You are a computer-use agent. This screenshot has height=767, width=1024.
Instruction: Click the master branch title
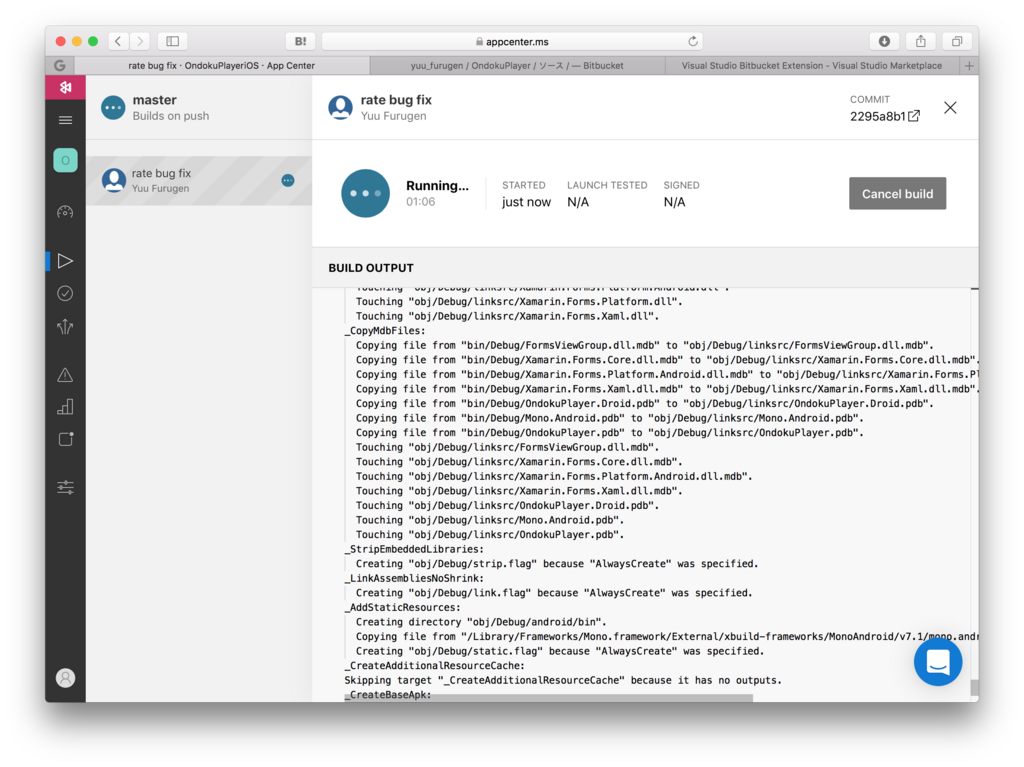coord(155,100)
